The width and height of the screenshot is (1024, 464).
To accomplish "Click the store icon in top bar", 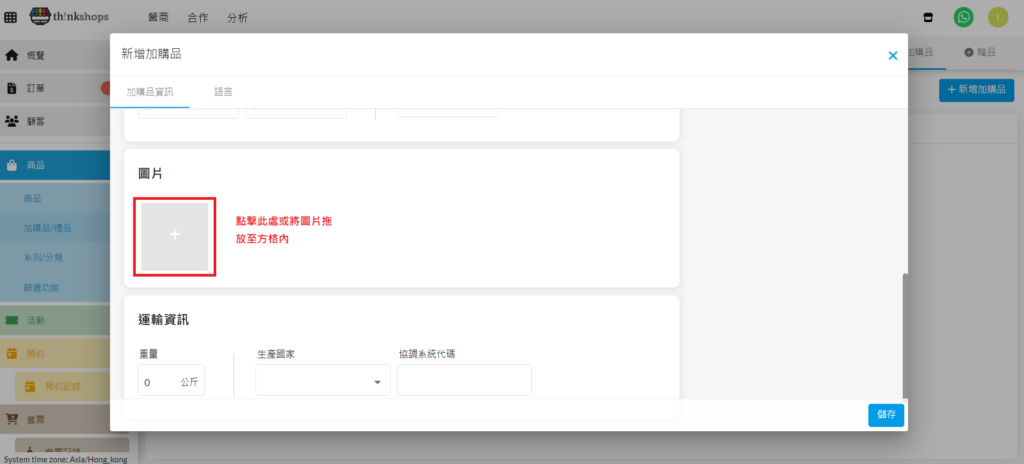I will click(929, 17).
